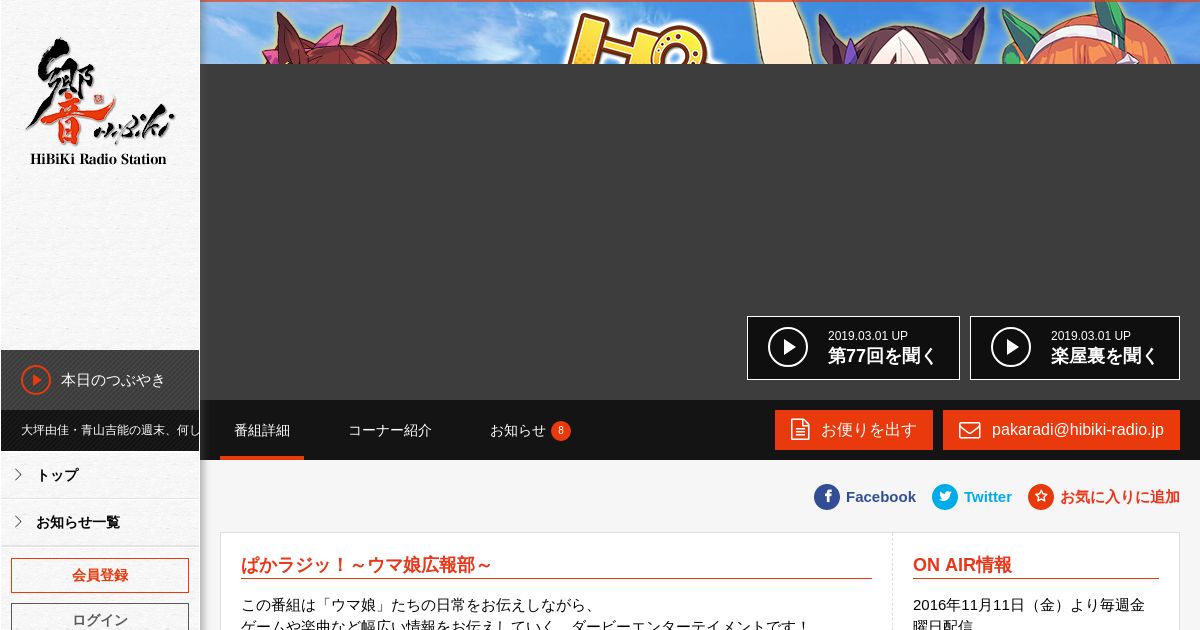This screenshot has width=1200, height=630.
Task: Share via the Facebook text link
Action: click(881, 497)
